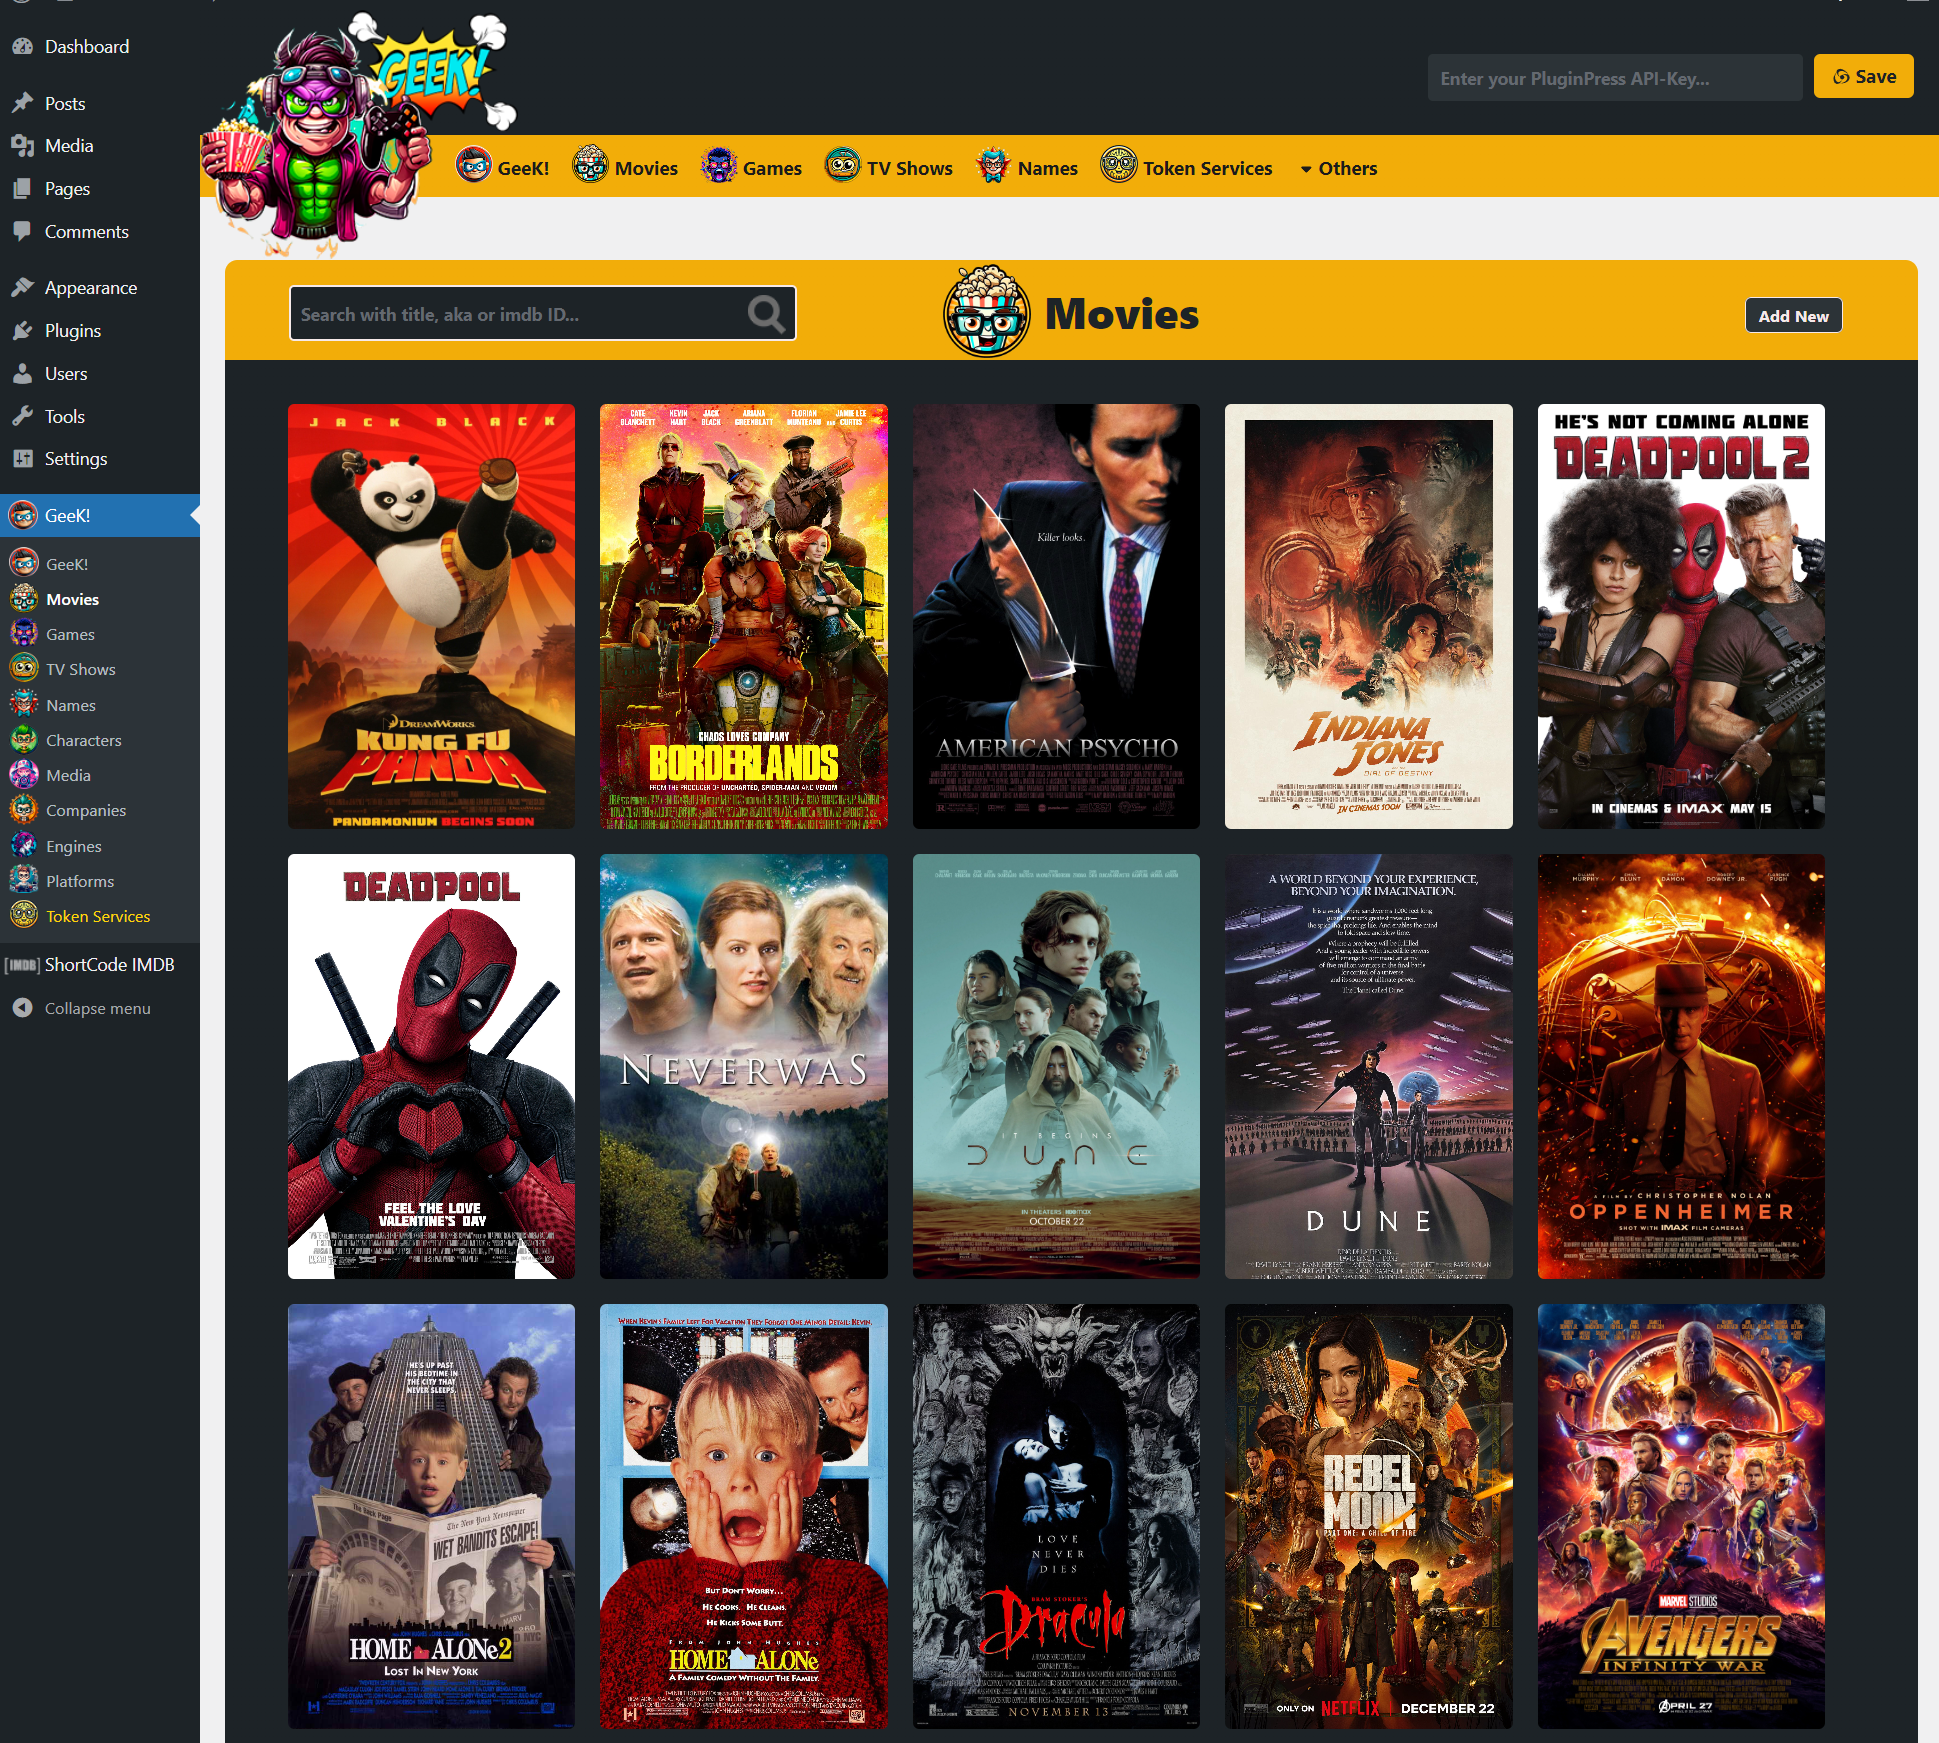Click the Movies text in the yellow bar
The image size is (1939, 1743).
(646, 169)
